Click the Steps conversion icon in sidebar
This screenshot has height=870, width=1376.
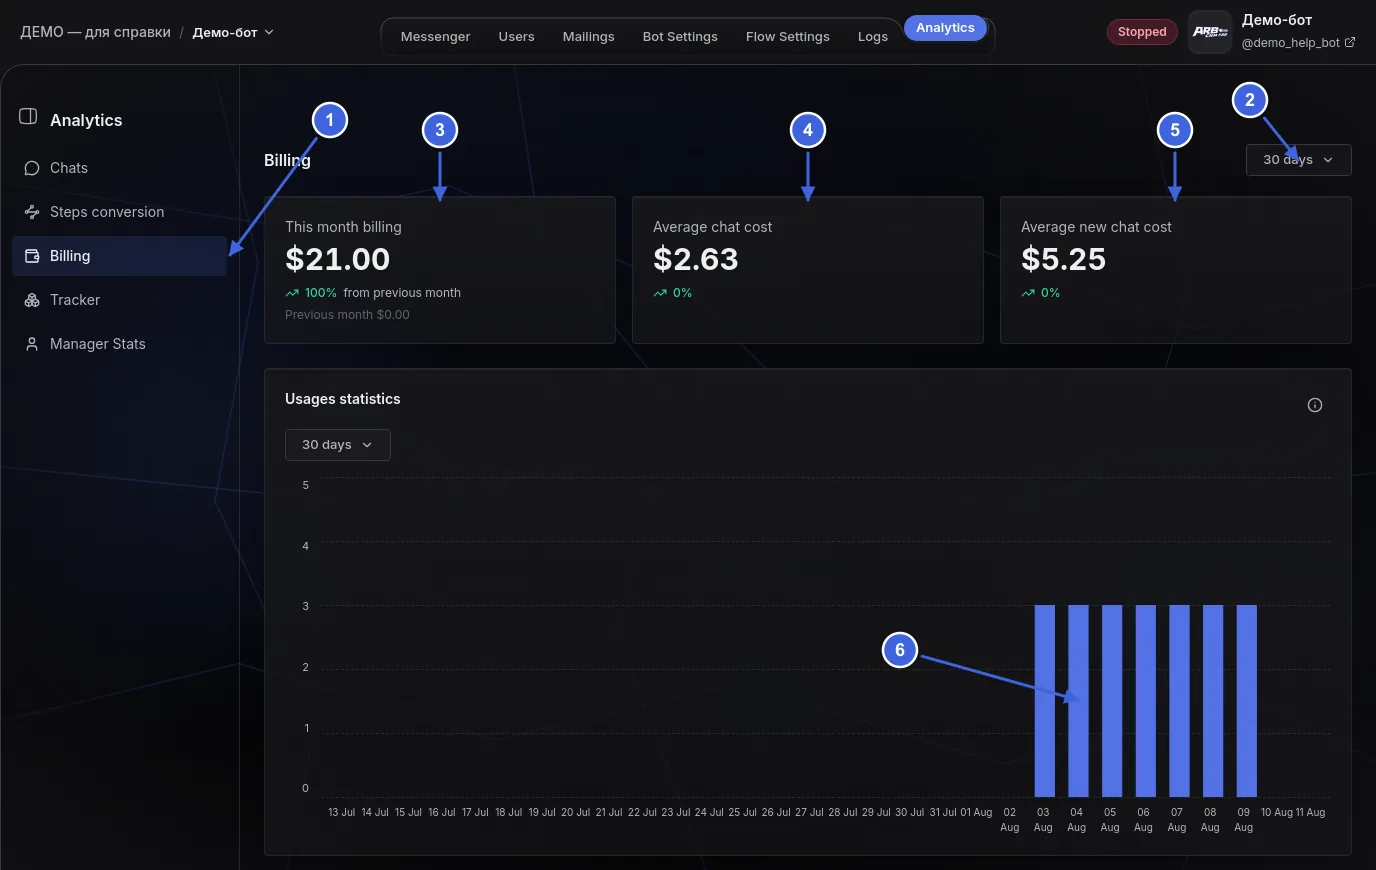click(32, 212)
